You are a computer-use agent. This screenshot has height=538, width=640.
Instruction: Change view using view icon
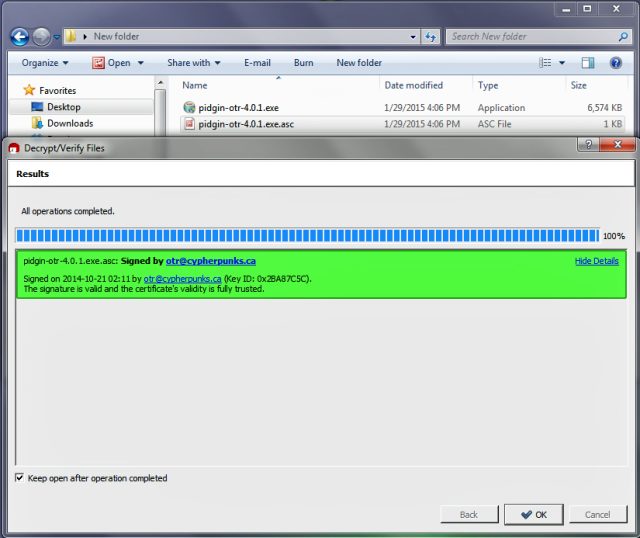[545, 63]
